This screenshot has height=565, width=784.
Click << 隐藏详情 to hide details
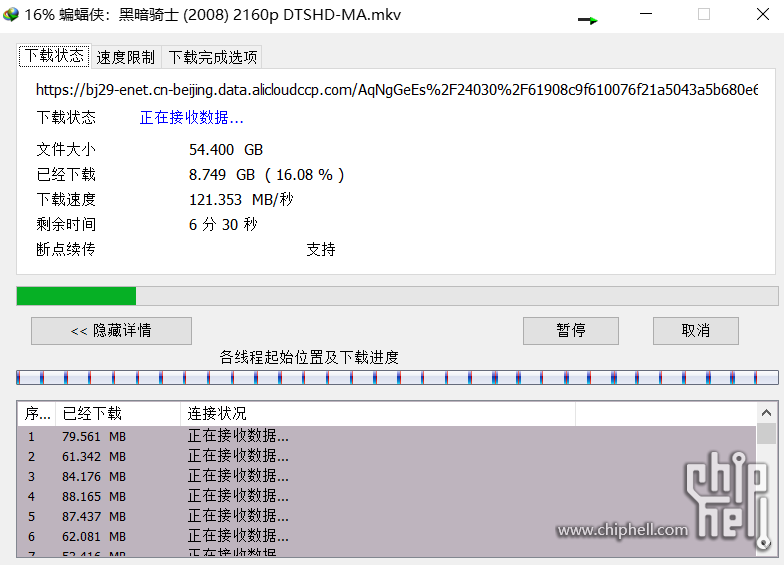111,330
